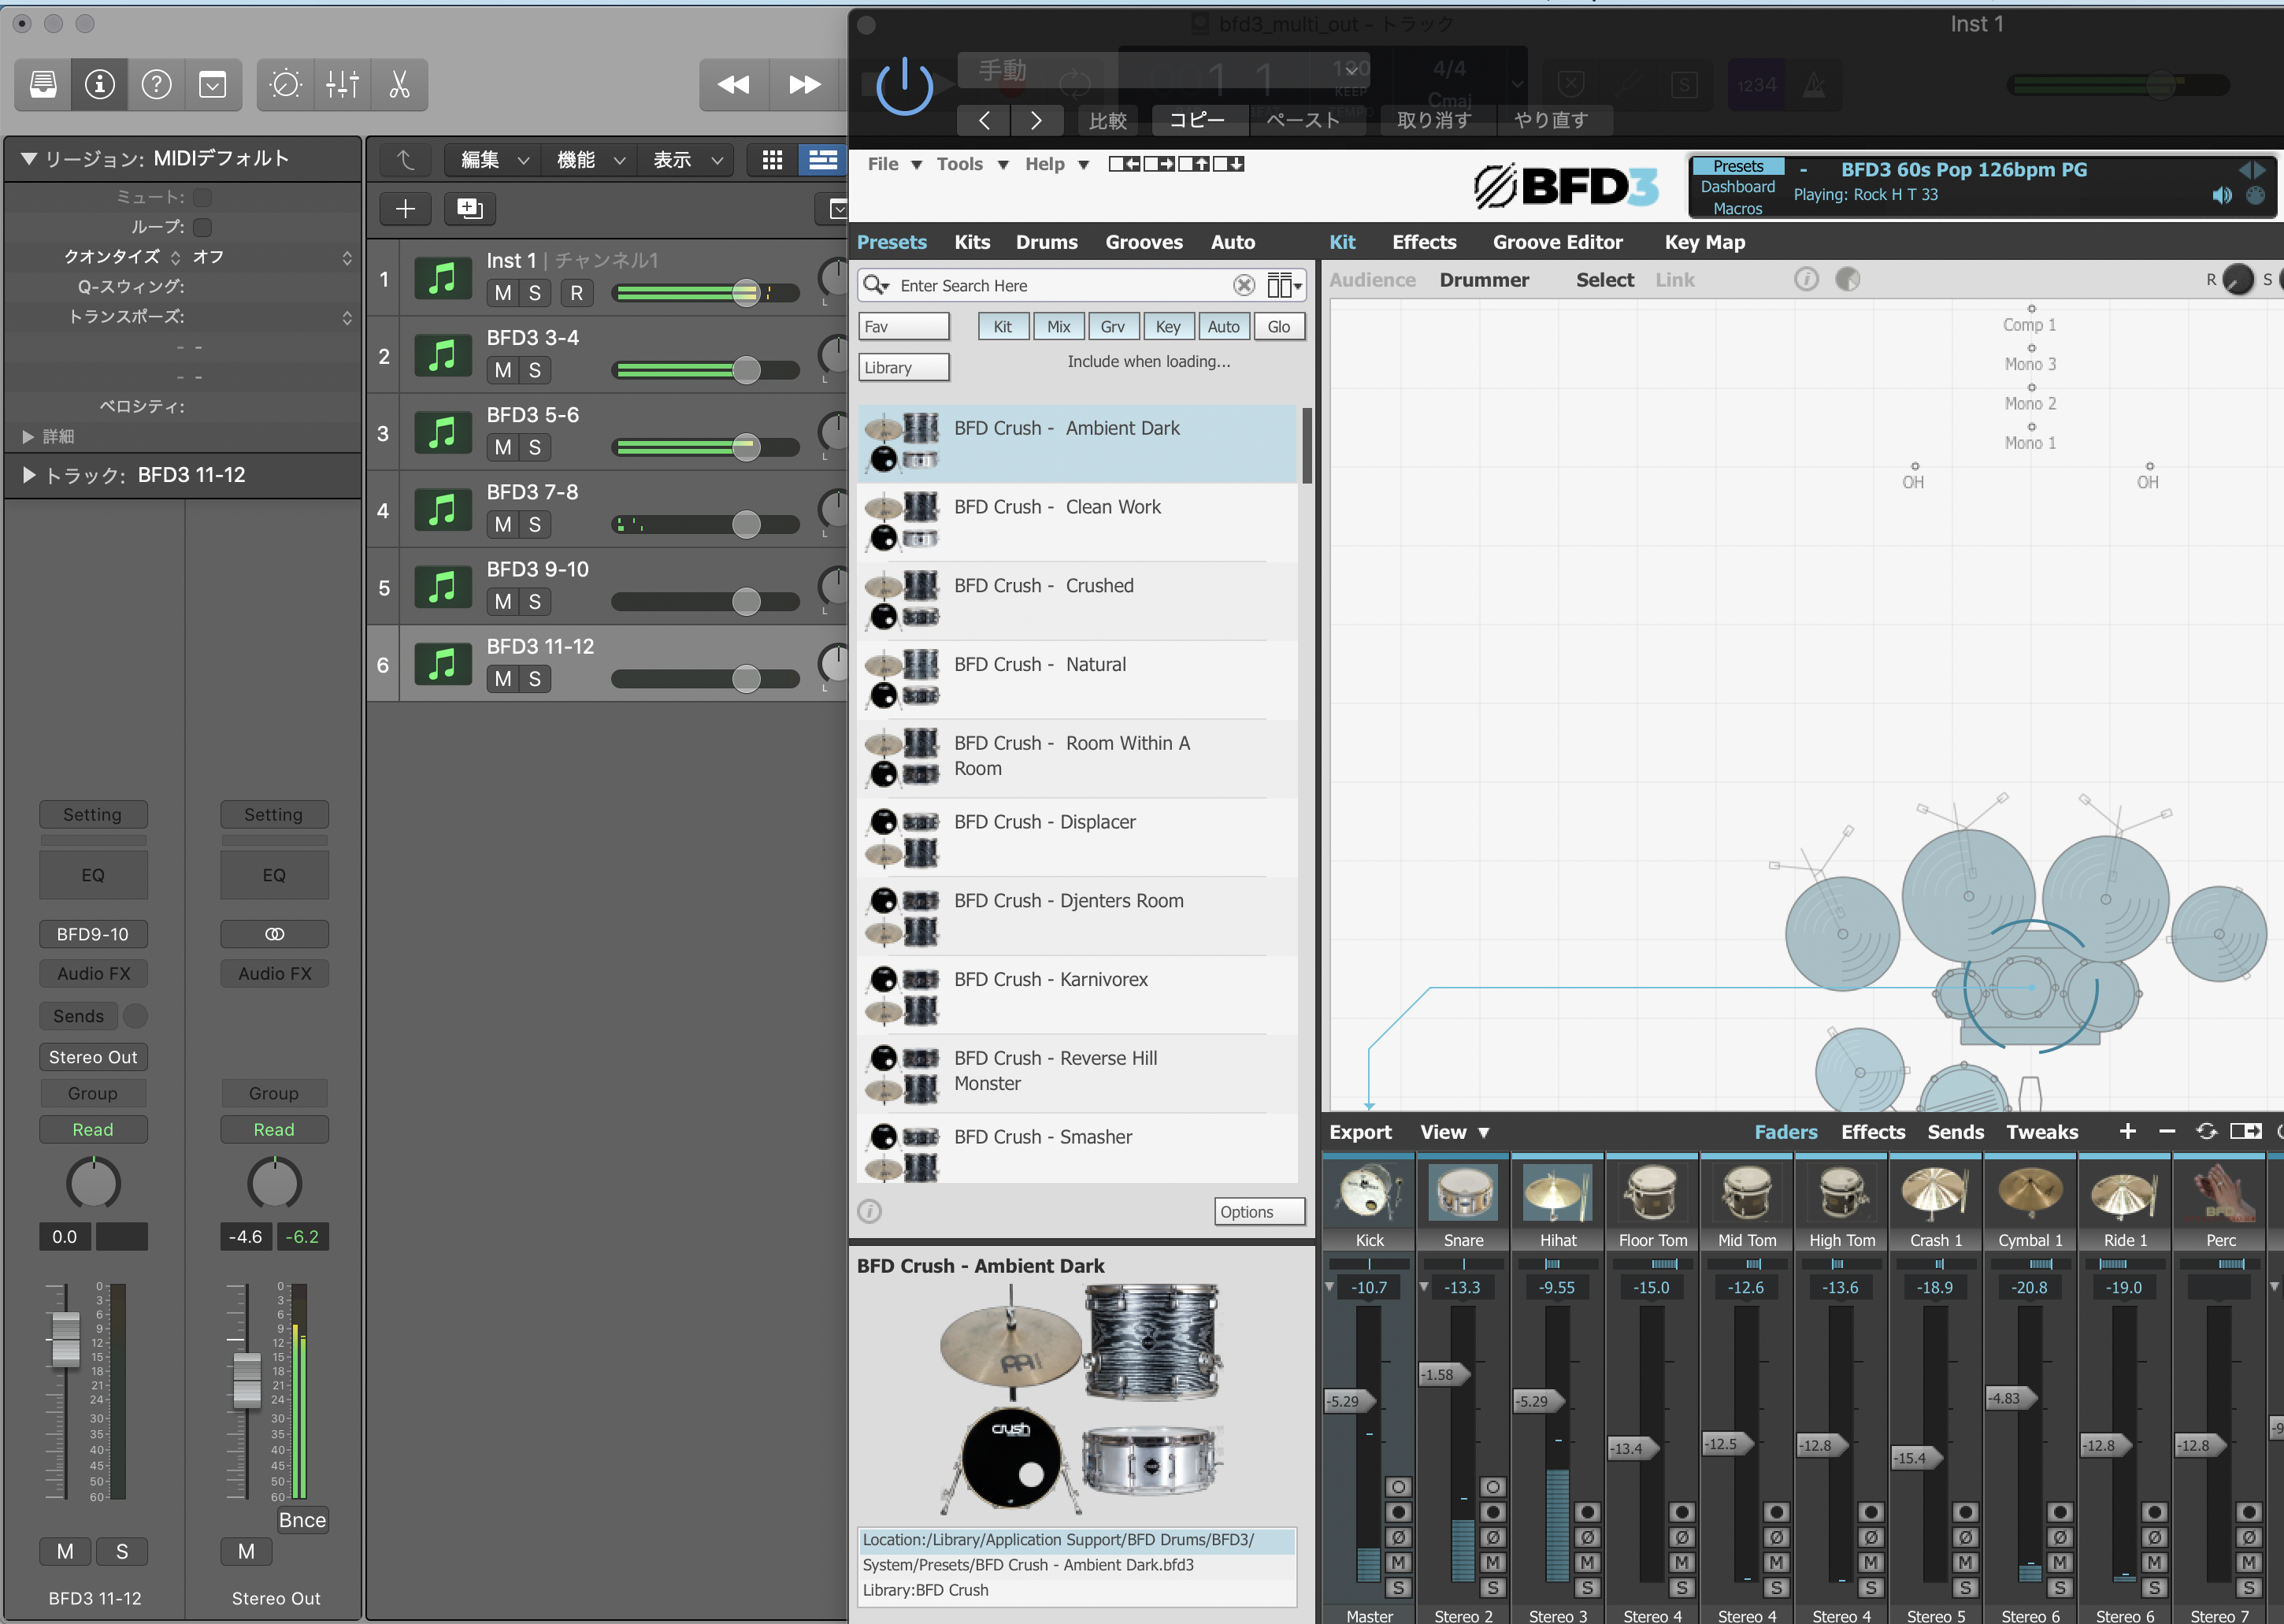Click the kit view info icon
This screenshot has width=2284, height=1624.
1806,280
